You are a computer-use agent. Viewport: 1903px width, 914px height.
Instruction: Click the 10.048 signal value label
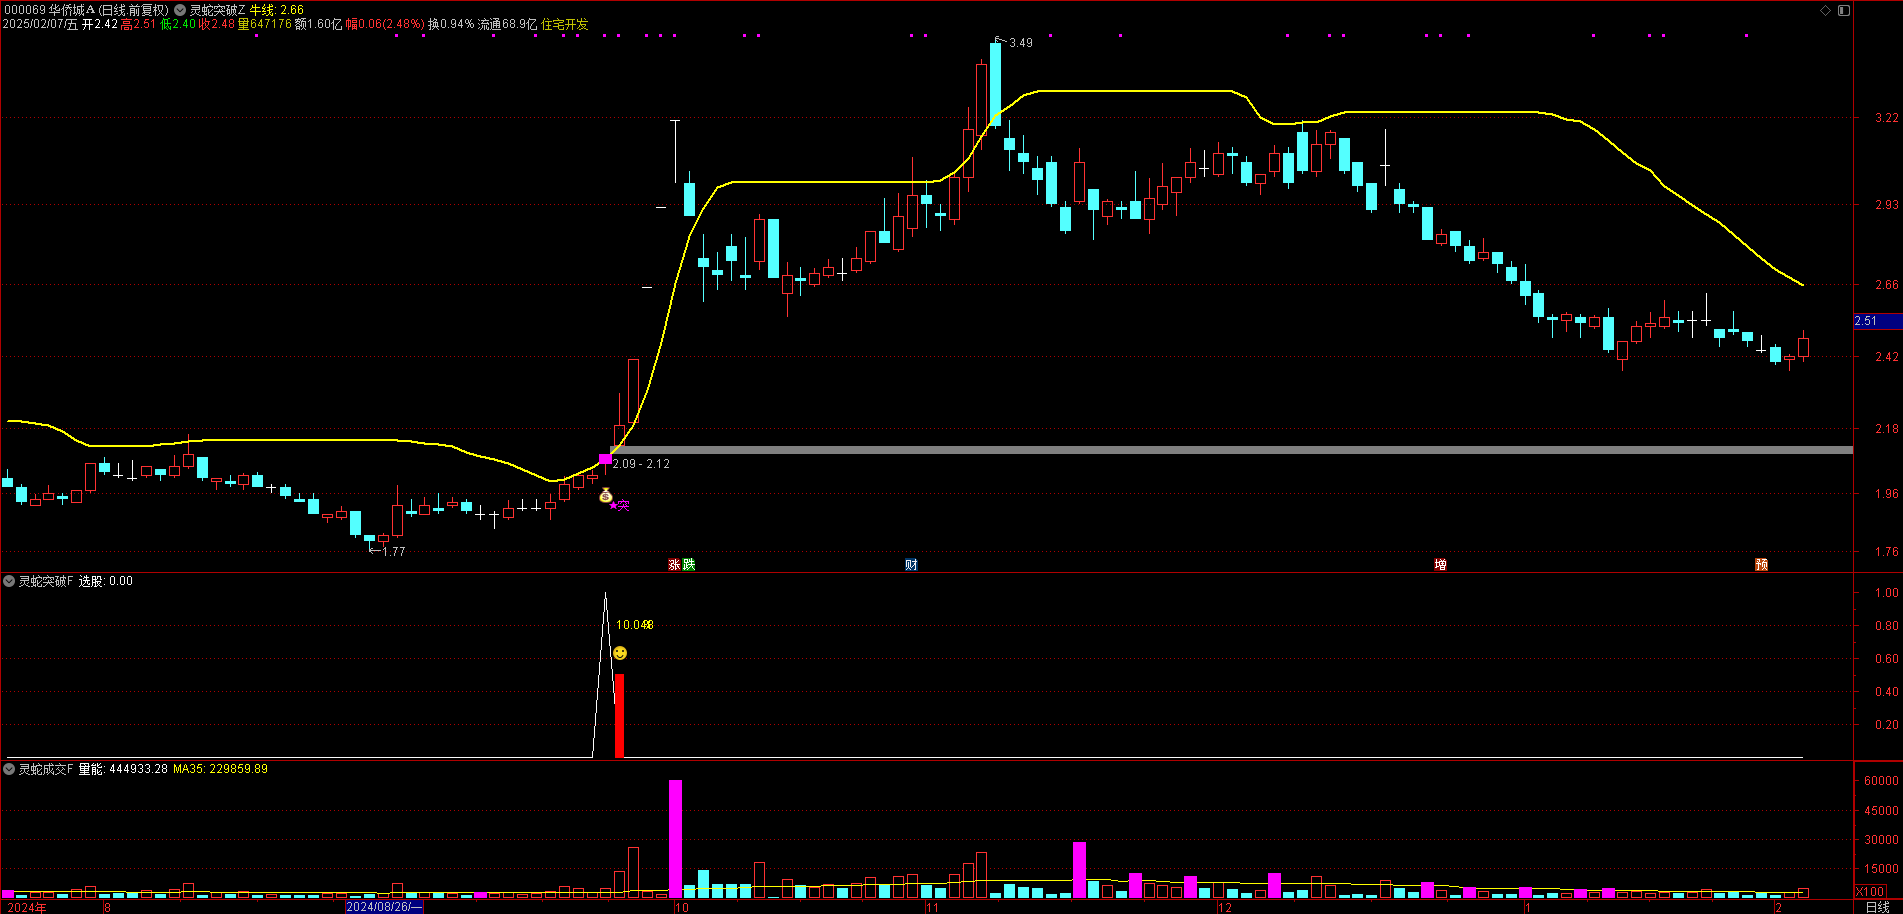(x=634, y=625)
